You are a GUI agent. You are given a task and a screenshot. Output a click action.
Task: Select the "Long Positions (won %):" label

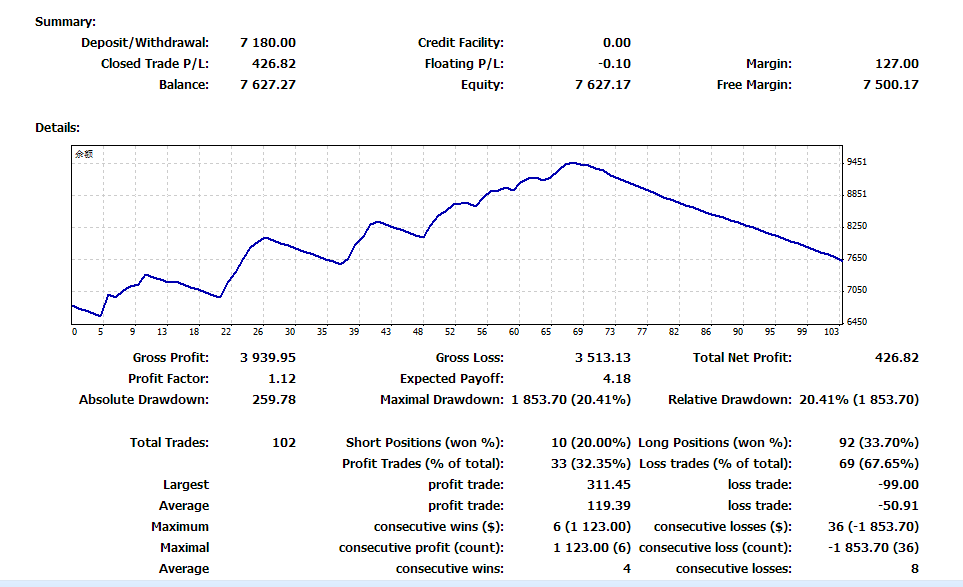tap(715, 442)
